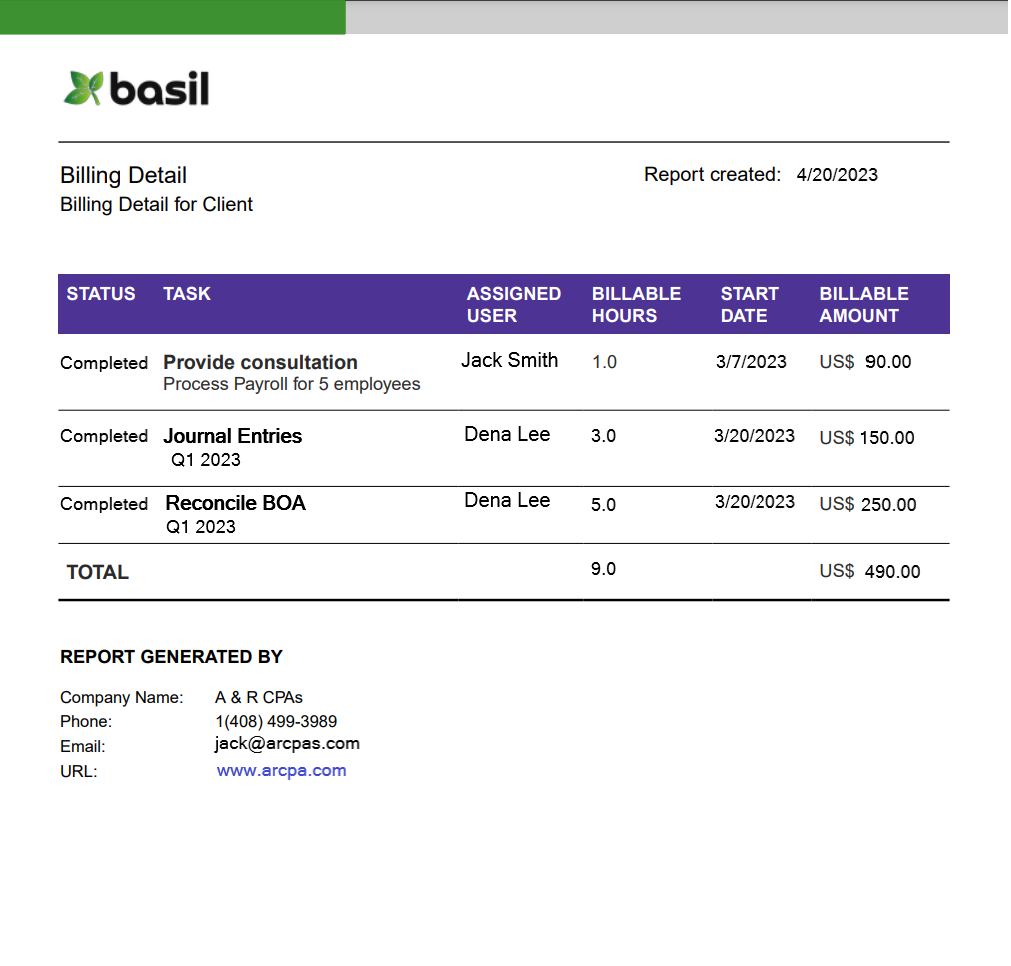
Task: Click the jack@arcpas.com email address
Action: (x=287, y=744)
